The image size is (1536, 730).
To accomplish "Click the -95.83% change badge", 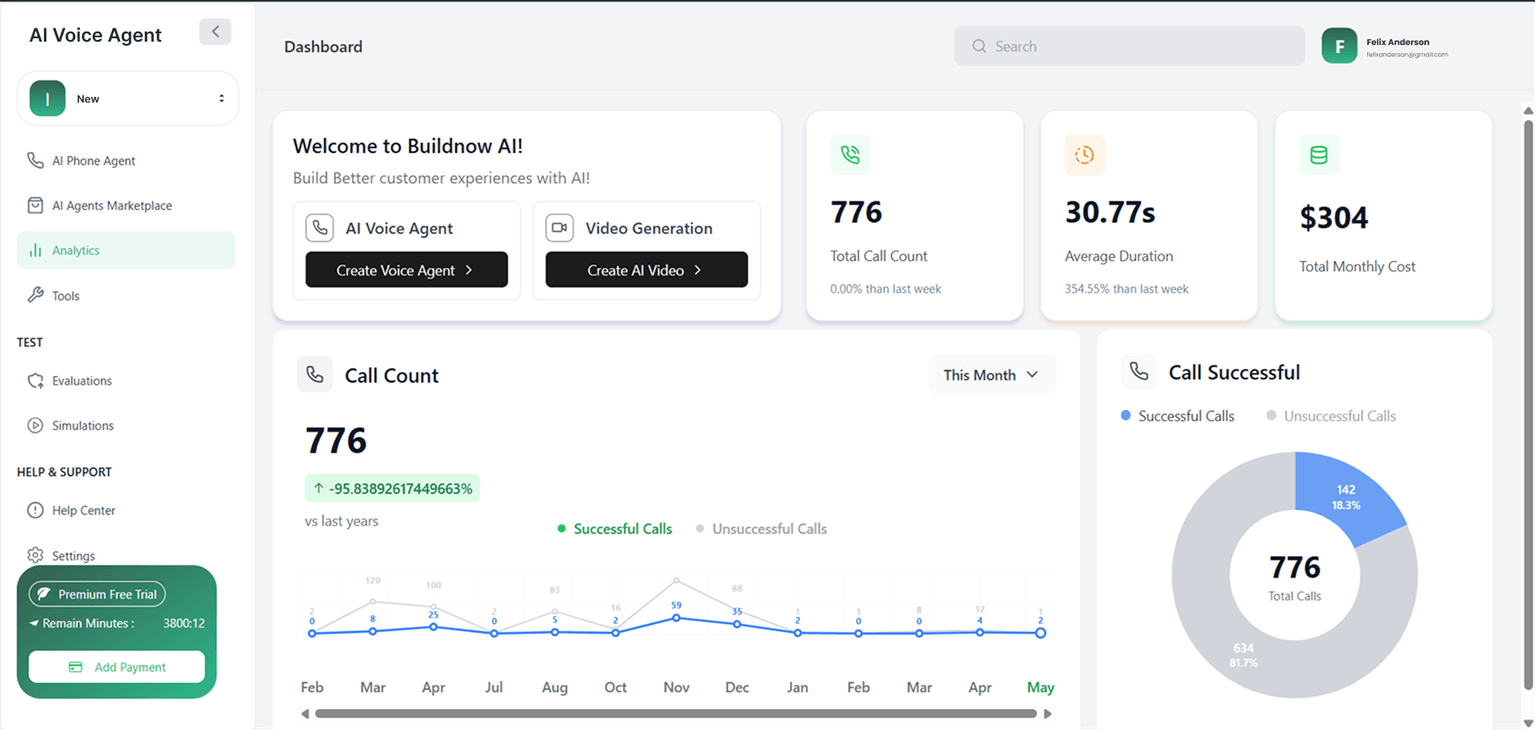I will [x=392, y=488].
